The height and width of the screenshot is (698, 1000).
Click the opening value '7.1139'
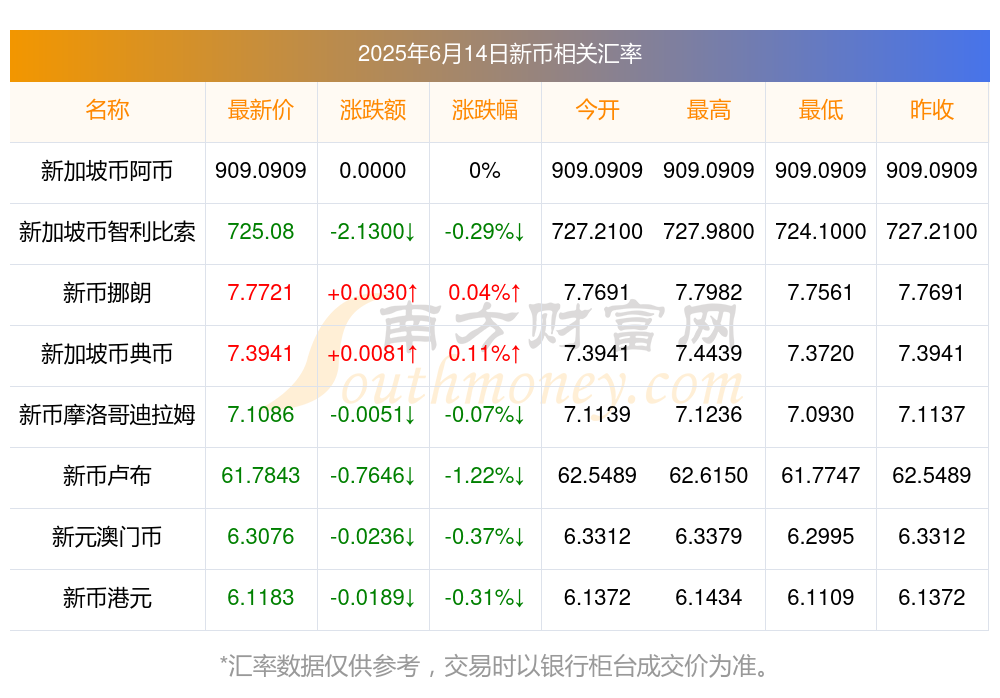click(597, 414)
